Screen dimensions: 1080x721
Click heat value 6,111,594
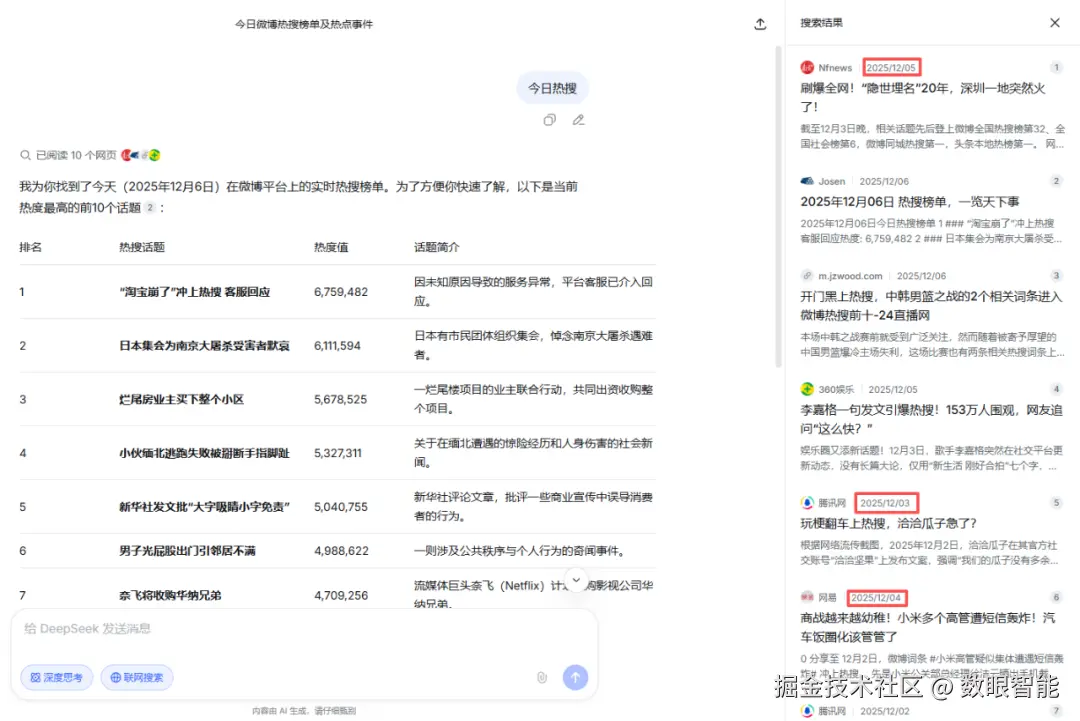(338, 346)
